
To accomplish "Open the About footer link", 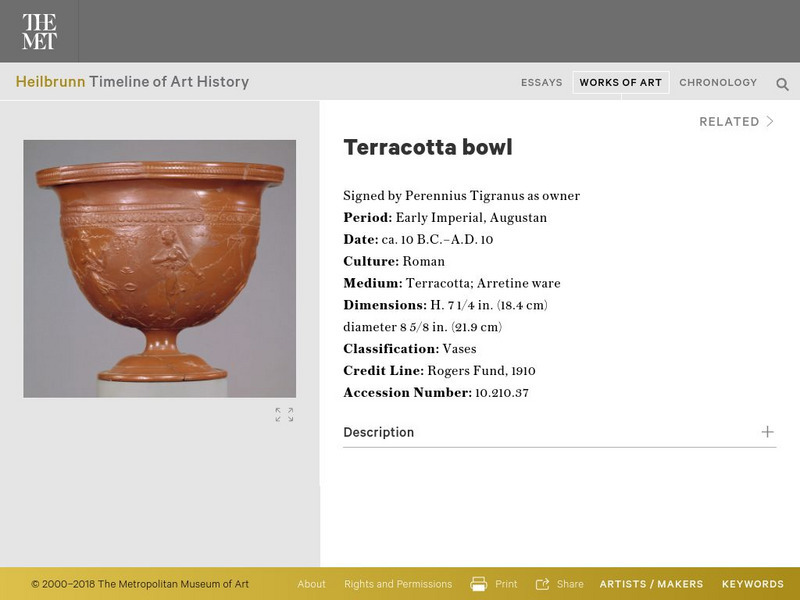I will tap(311, 584).
